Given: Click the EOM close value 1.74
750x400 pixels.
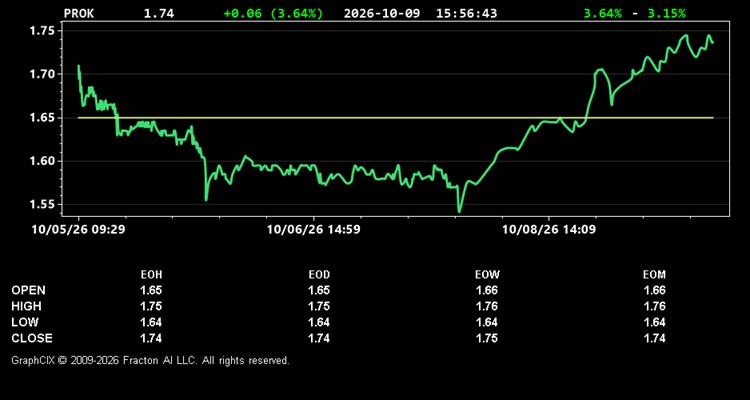Looking at the screenshot, I should 654,338.
